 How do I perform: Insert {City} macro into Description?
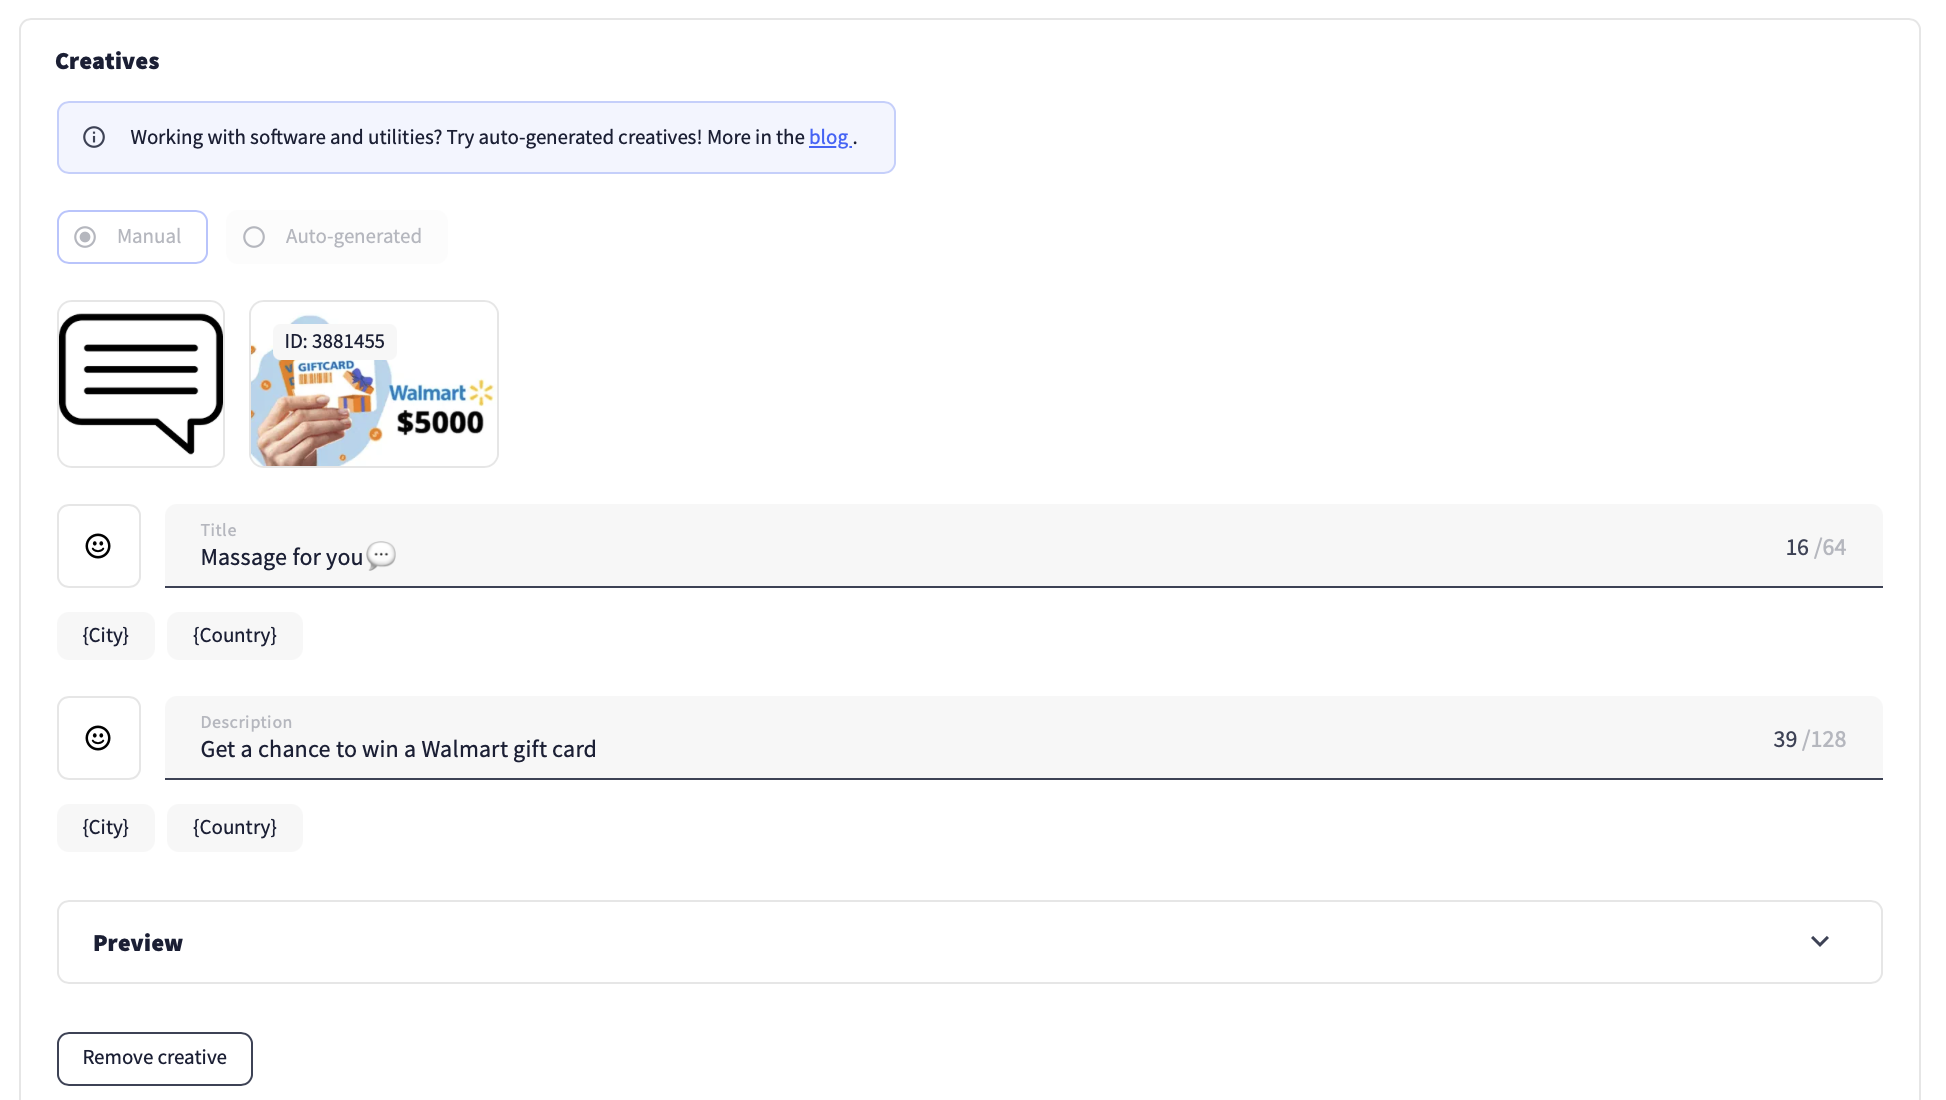(106, 828)
